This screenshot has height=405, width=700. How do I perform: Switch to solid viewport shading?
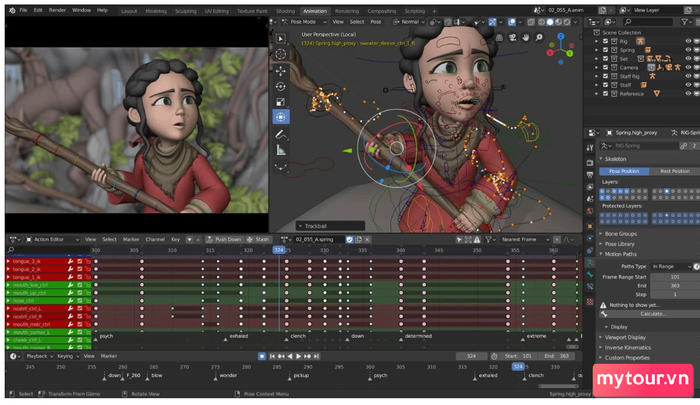(x=550, y=22)
